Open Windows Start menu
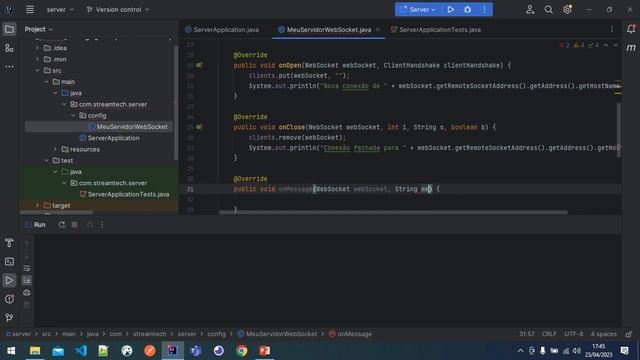The height and width of the screenshot is (360, 640). coord(11,351)
